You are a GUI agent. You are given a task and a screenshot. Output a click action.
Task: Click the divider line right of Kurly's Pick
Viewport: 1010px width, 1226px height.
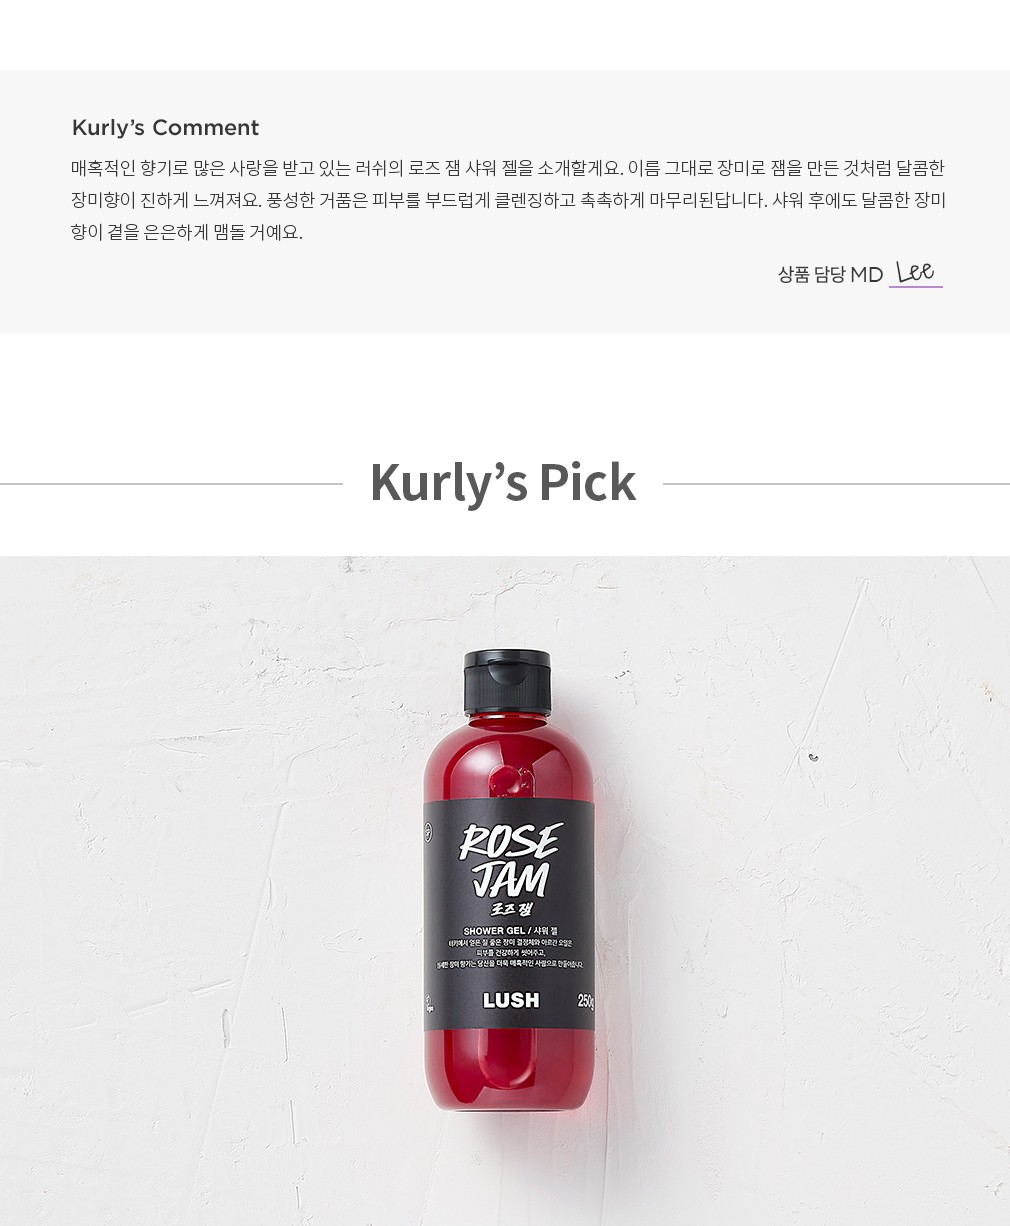836,484
